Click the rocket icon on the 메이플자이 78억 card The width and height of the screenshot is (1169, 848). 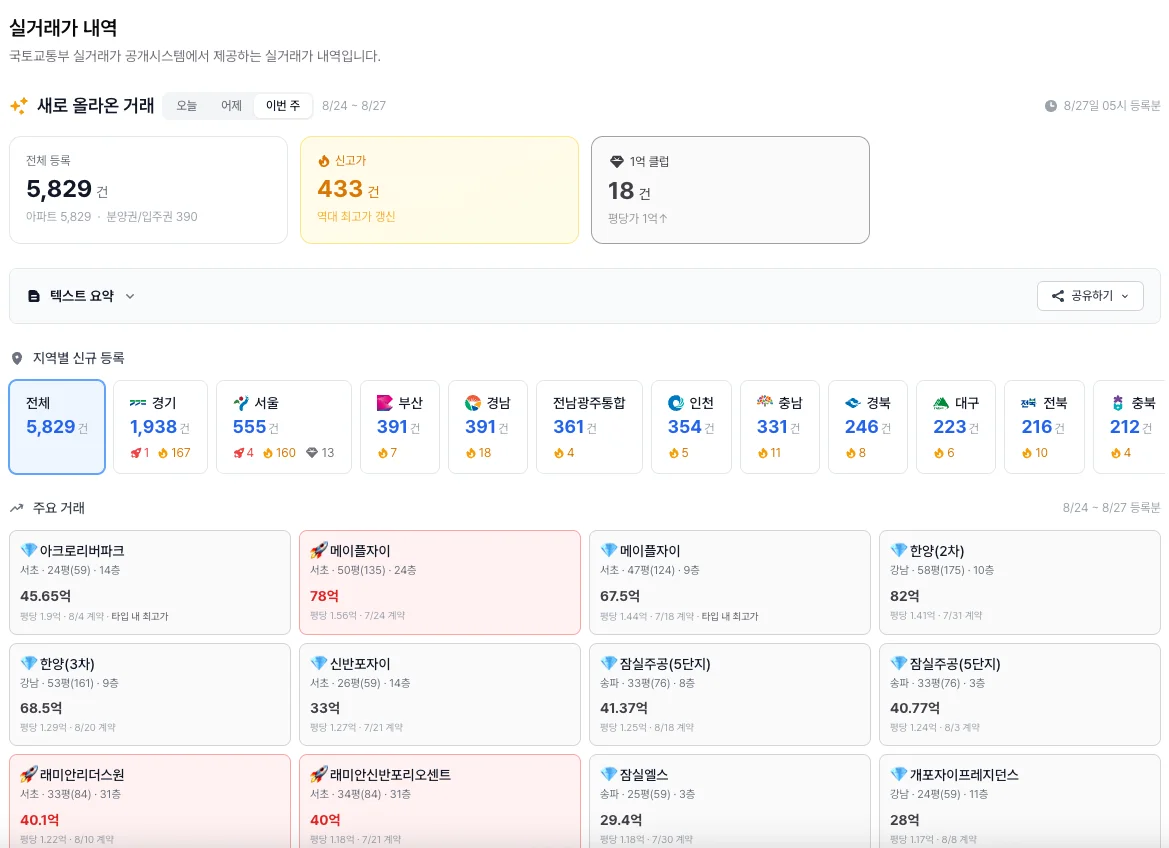[x=319, y=550]
